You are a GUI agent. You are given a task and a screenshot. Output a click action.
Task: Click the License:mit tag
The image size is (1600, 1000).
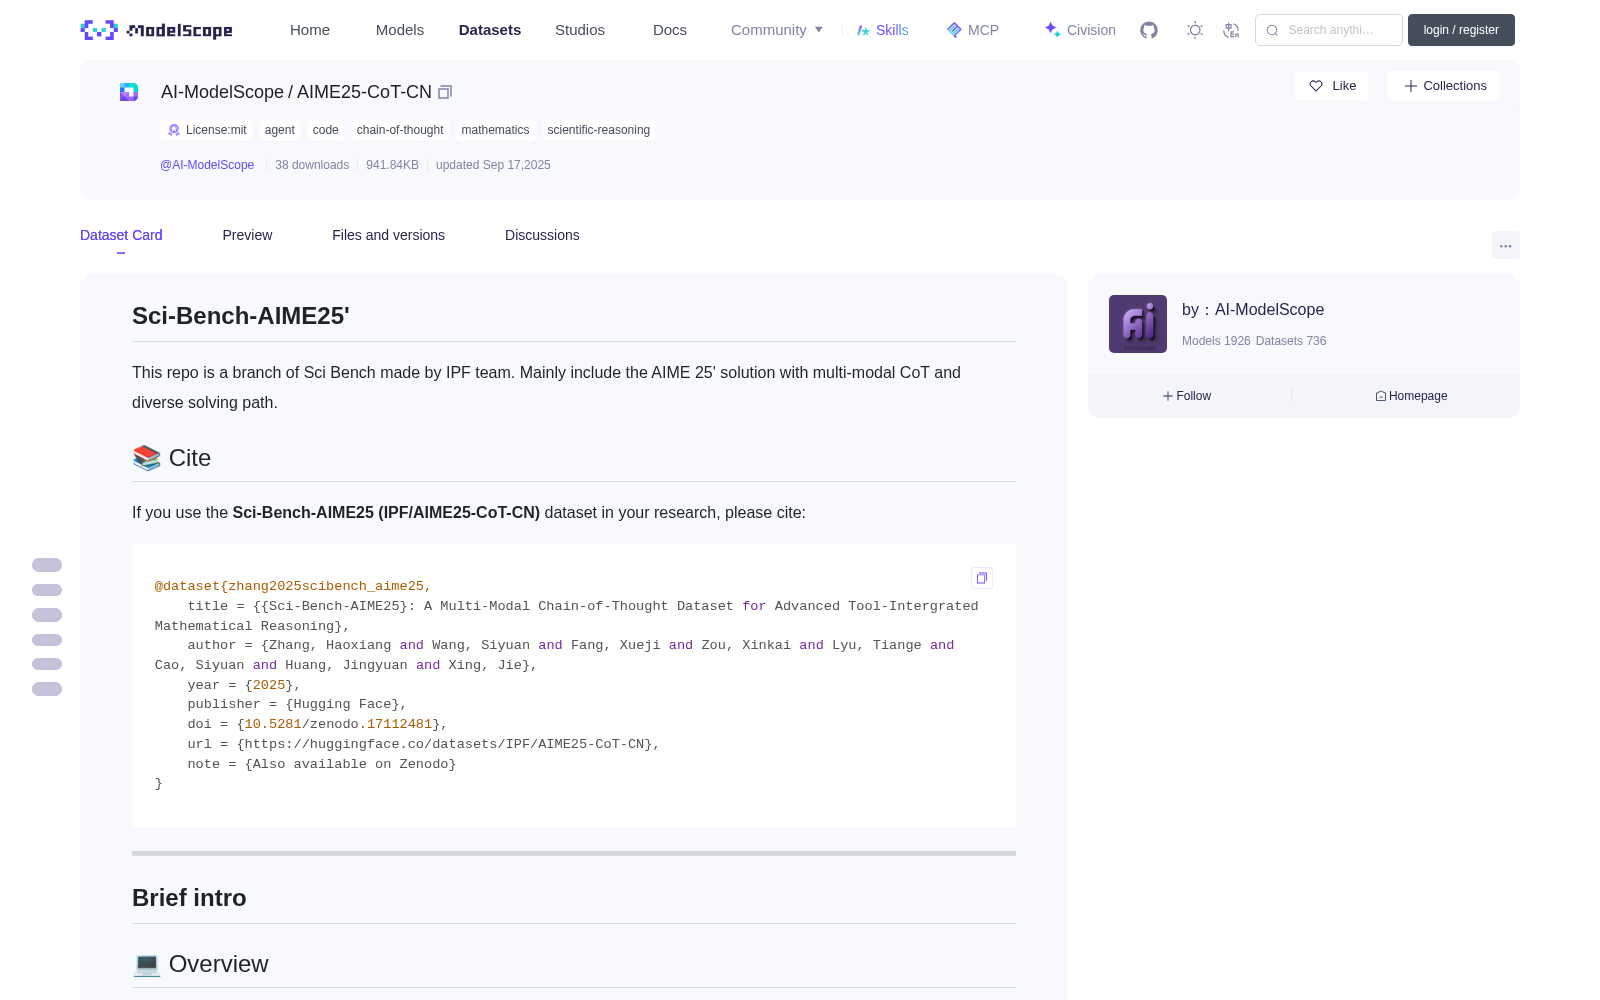206,130
